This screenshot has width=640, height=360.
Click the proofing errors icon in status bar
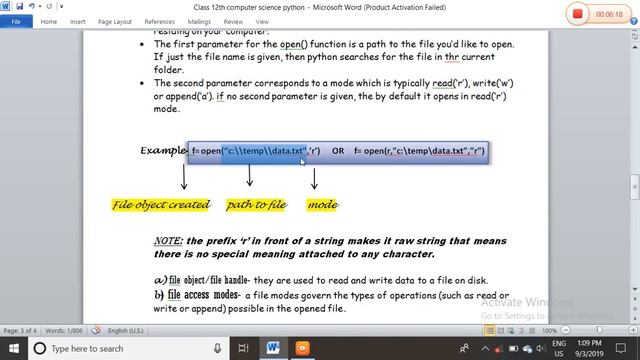point(96,330)
